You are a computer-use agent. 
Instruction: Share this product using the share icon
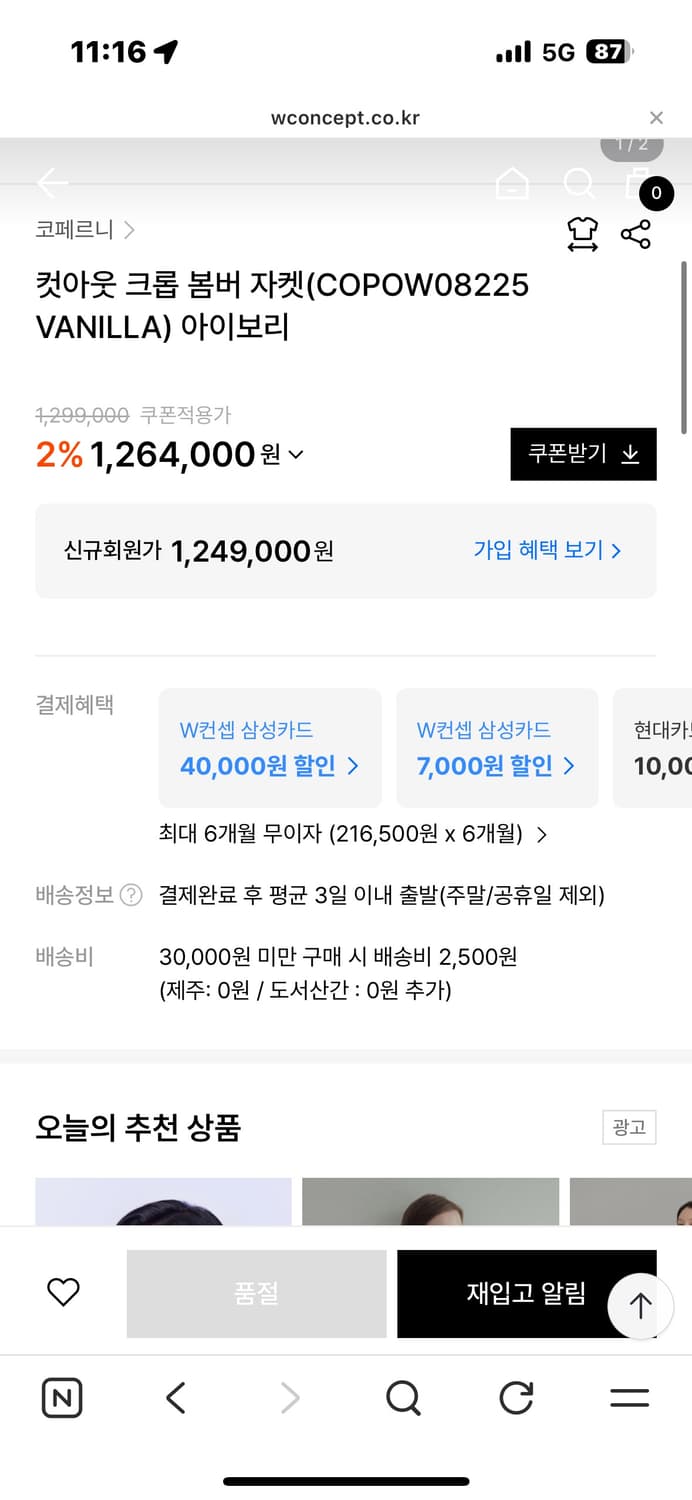point(636,234)
